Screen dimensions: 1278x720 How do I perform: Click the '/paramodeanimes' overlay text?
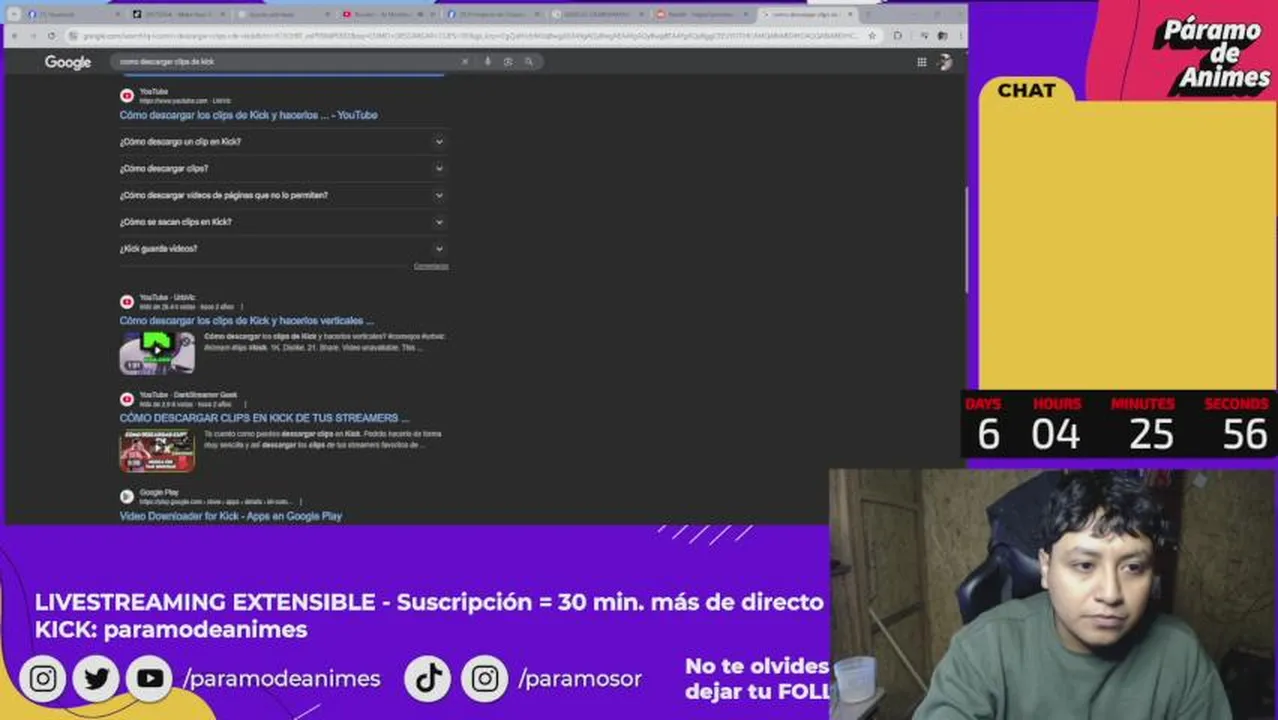pyautogui.click(x=282, y=679)
